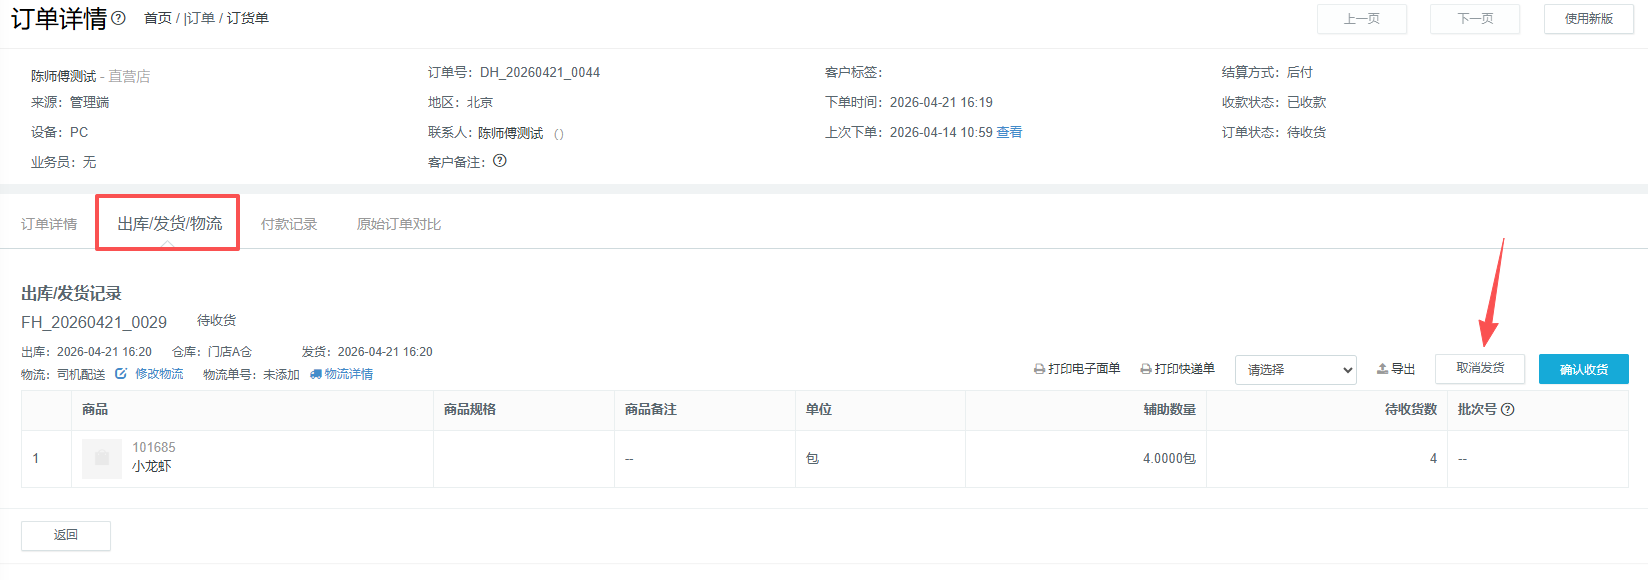
Task: Click the 门店A仓 warehouse text
Action: 230,352
